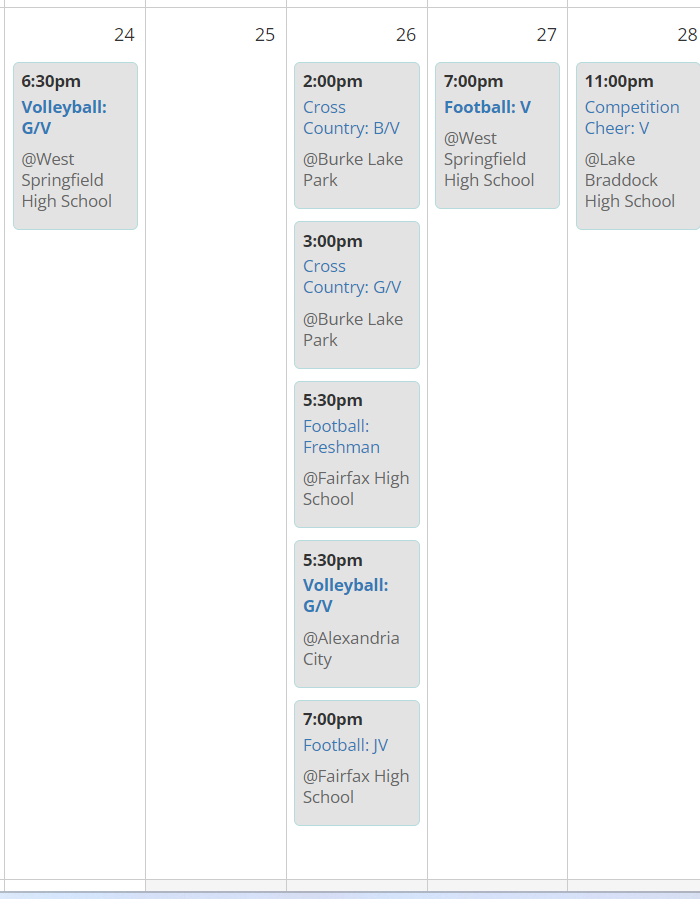Screen dimensions: 700x899
Task: Open Cross Country: G/V event link
Action: coord(351,276)
